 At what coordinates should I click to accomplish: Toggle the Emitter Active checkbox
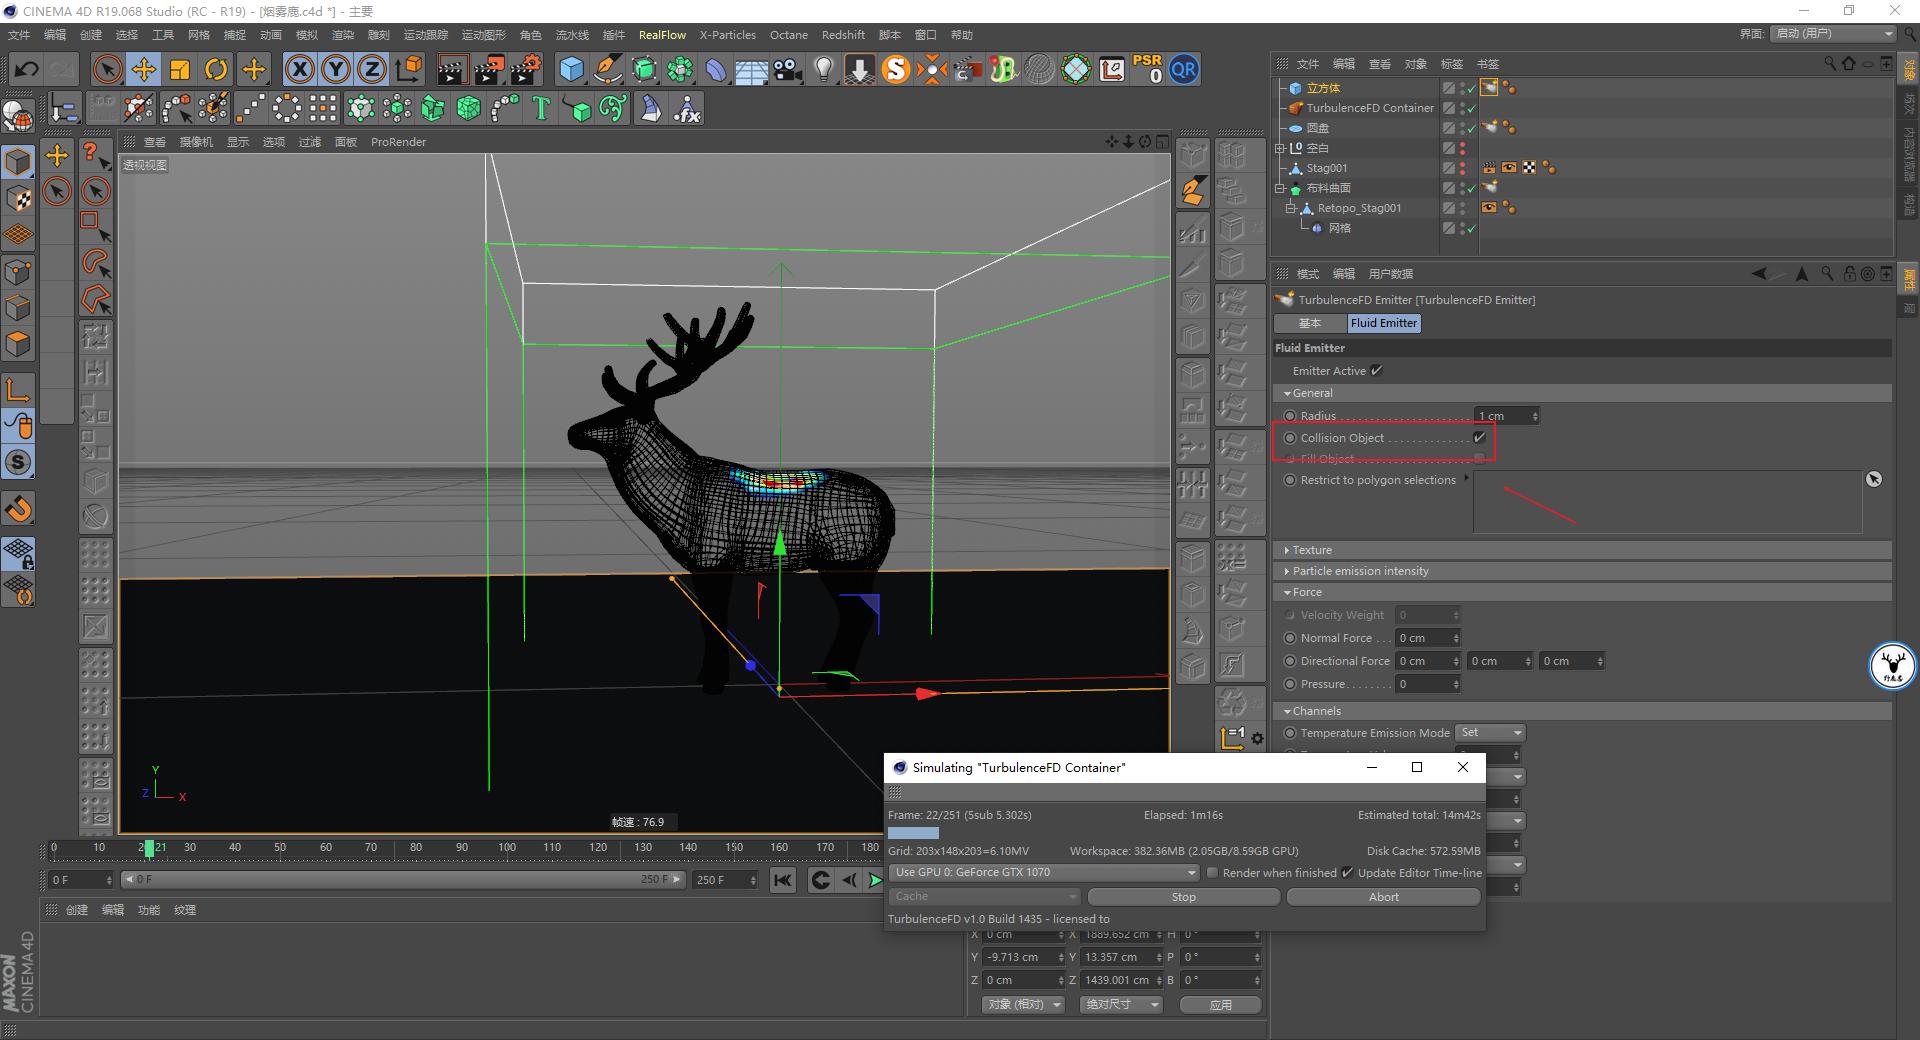click(x=1377, y=370)
